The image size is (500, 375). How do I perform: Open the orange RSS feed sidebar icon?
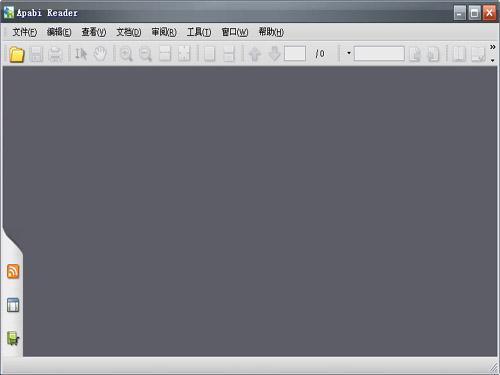(13, 271)
